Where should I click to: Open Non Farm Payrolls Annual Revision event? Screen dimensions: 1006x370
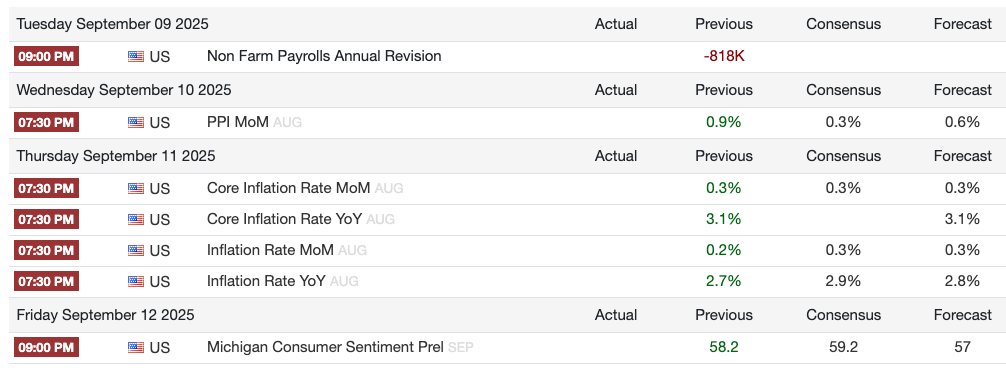[x=324, y=56]
